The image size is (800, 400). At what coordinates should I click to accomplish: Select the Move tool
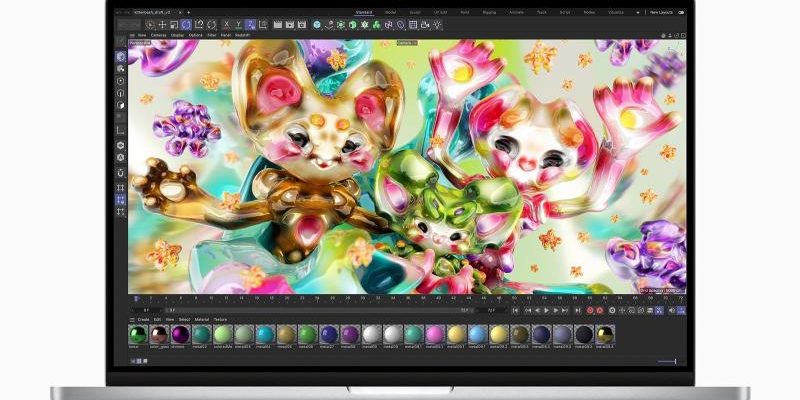162,24
